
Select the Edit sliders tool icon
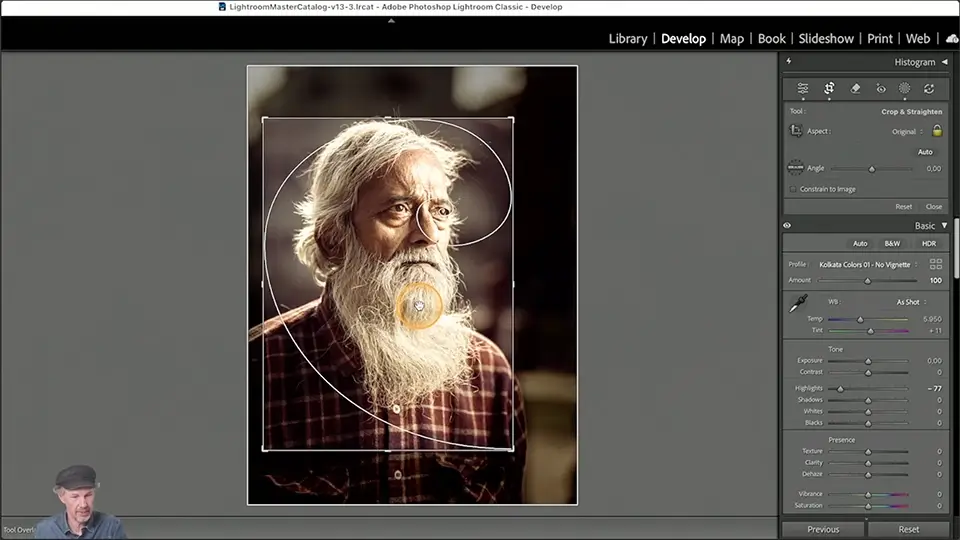(803, 88)
